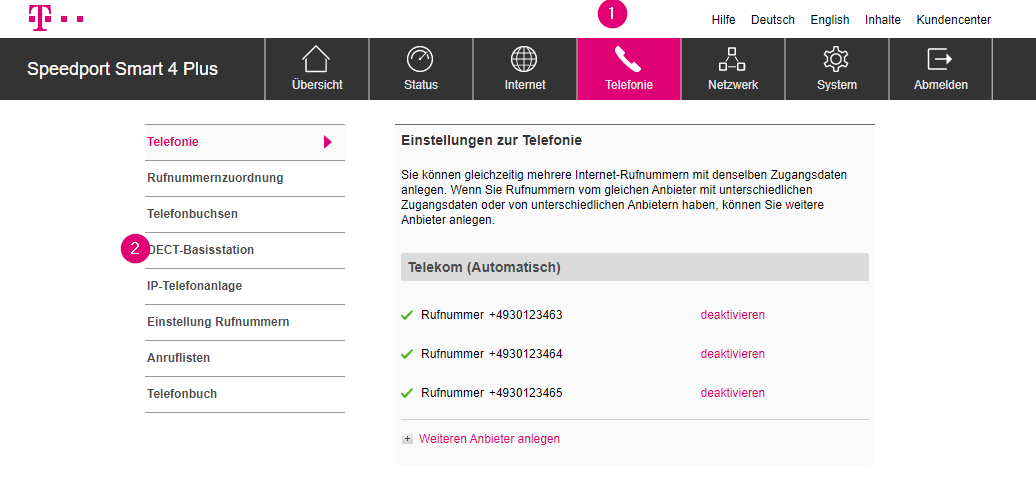
Task: Open the Übersicht home icon
Action: click(x=316, y=60)
